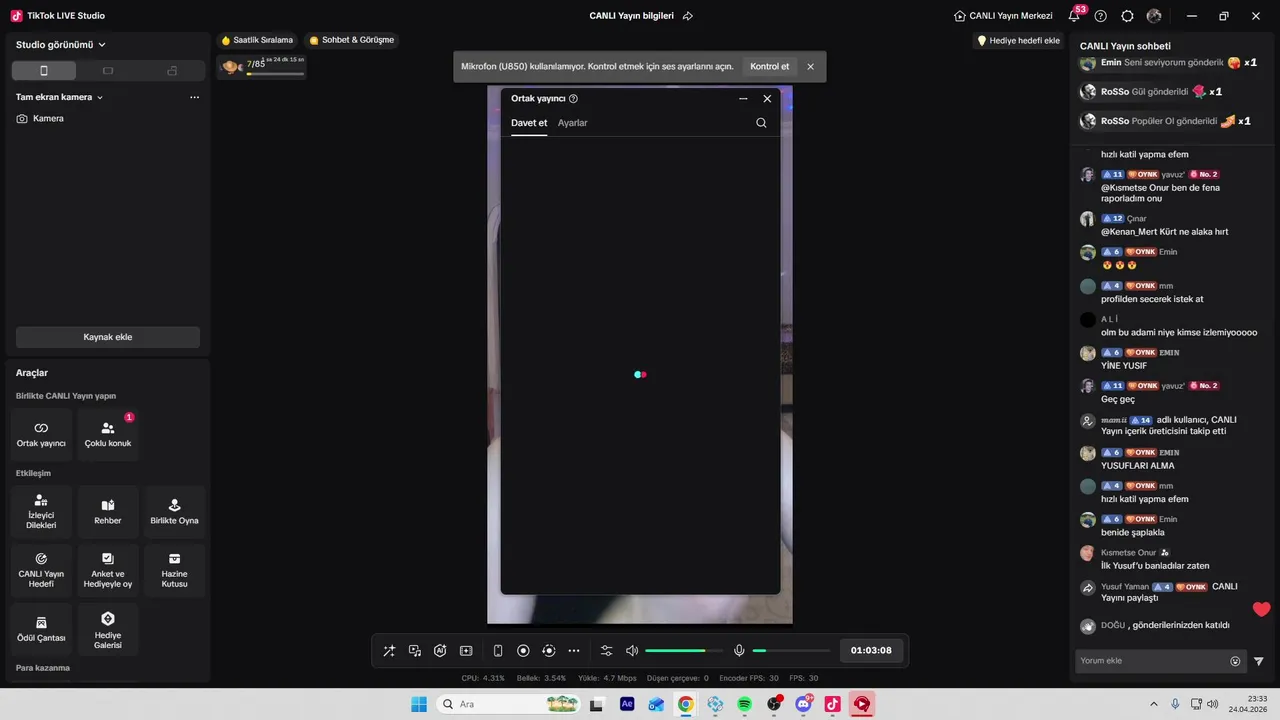This screenshot has height=720, width=1280.
Task: Open the media and music tool
Action: pos(415,651)
